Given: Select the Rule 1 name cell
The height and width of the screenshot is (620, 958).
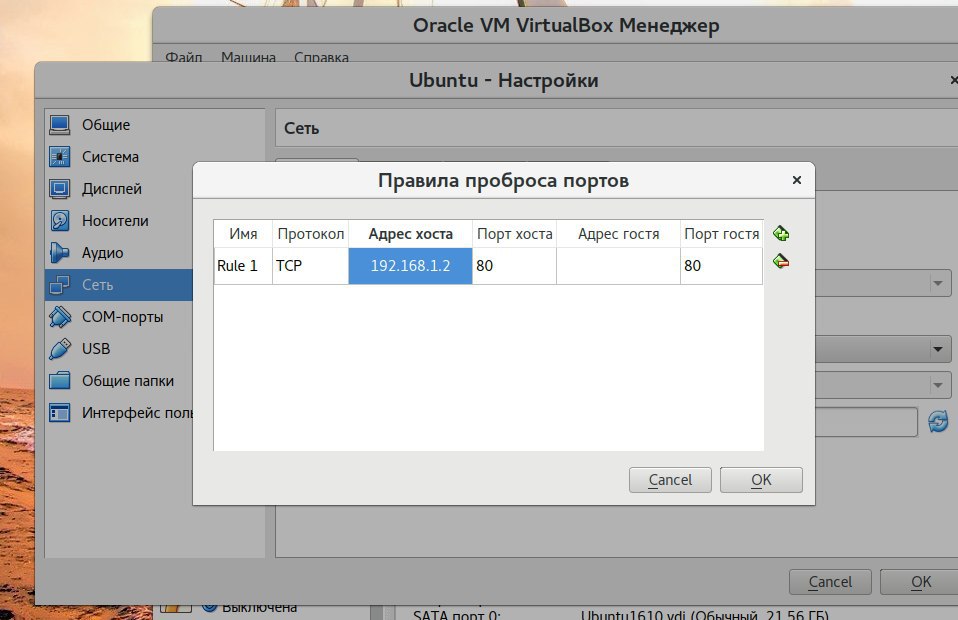Looking at the screenshot, I should coord(243,266).
